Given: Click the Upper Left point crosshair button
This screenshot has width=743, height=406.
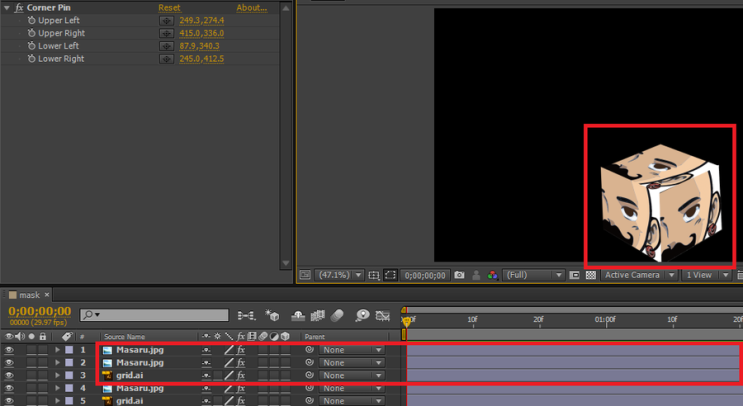Looking at the screenshot, I should (x=166, y=21).
